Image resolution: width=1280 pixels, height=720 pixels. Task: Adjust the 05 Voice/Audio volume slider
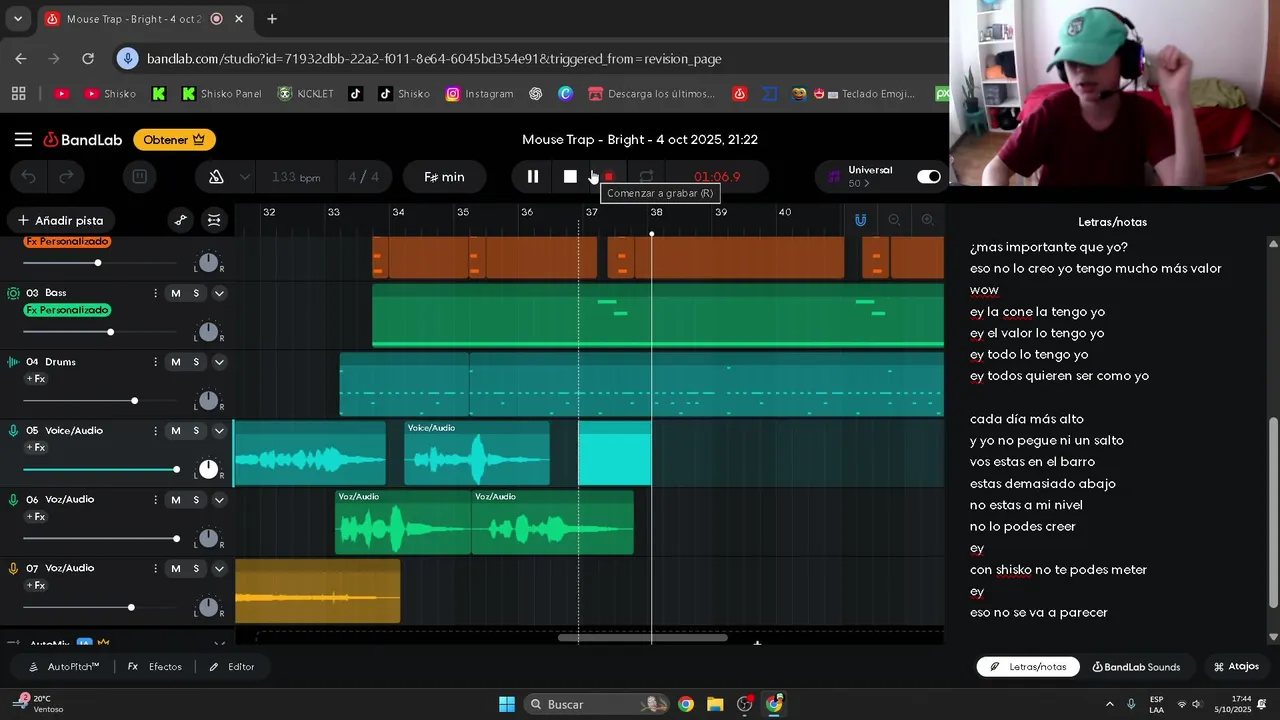coord(100,470)
